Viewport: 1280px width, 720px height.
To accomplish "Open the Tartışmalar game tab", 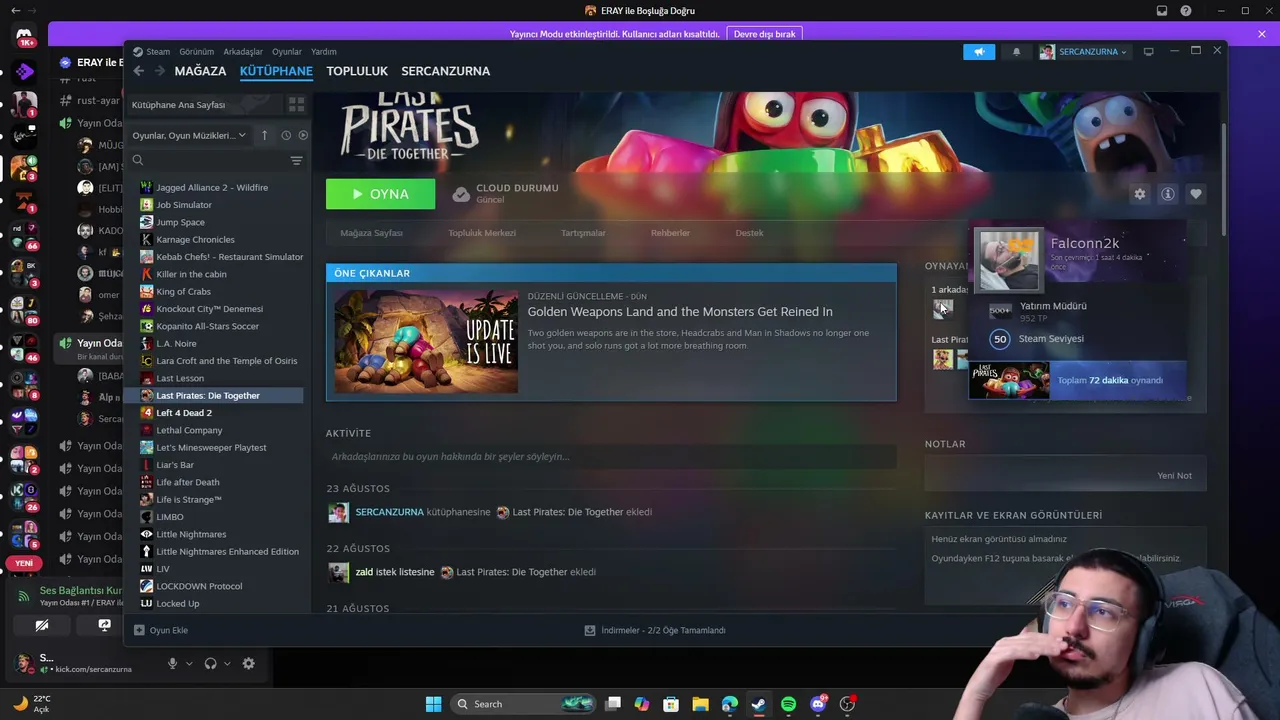I will [583, 233].
